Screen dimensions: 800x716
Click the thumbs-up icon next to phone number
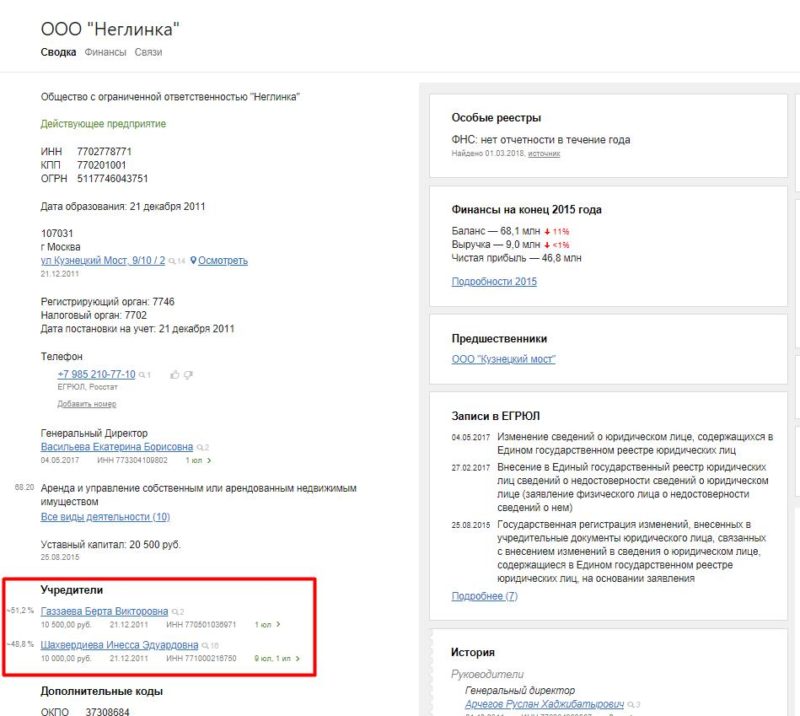(x=174, y=374)
